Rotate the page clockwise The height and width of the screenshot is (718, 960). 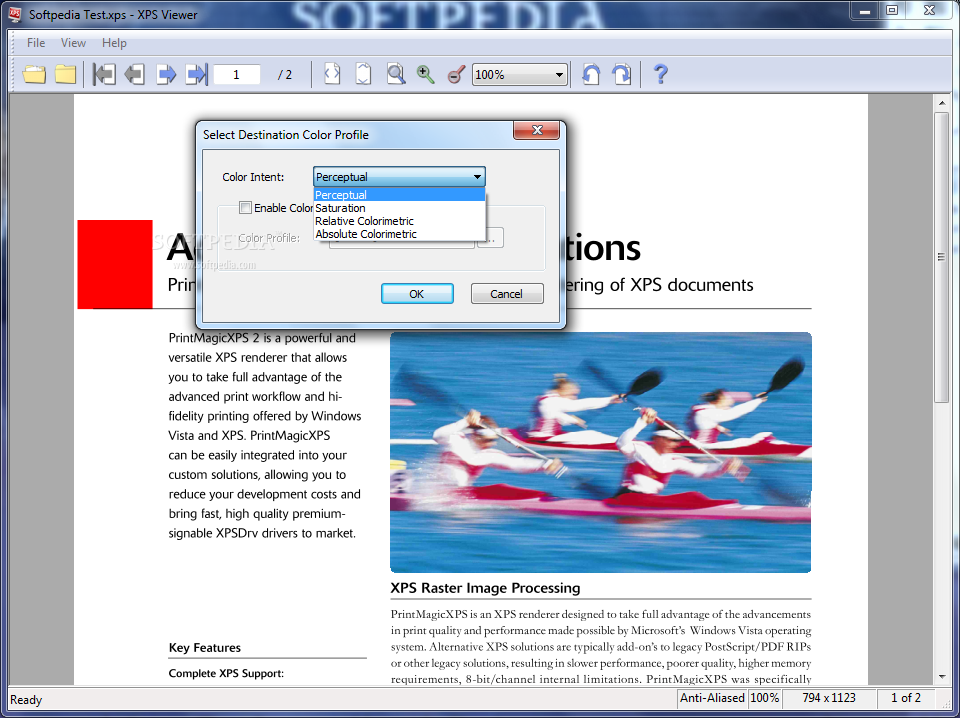(x=621, y=74)
